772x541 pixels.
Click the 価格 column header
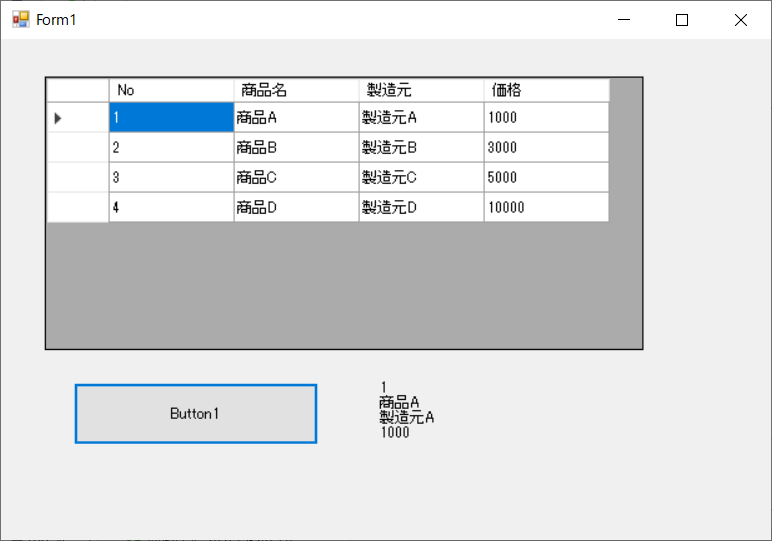(x=547, y=90)
